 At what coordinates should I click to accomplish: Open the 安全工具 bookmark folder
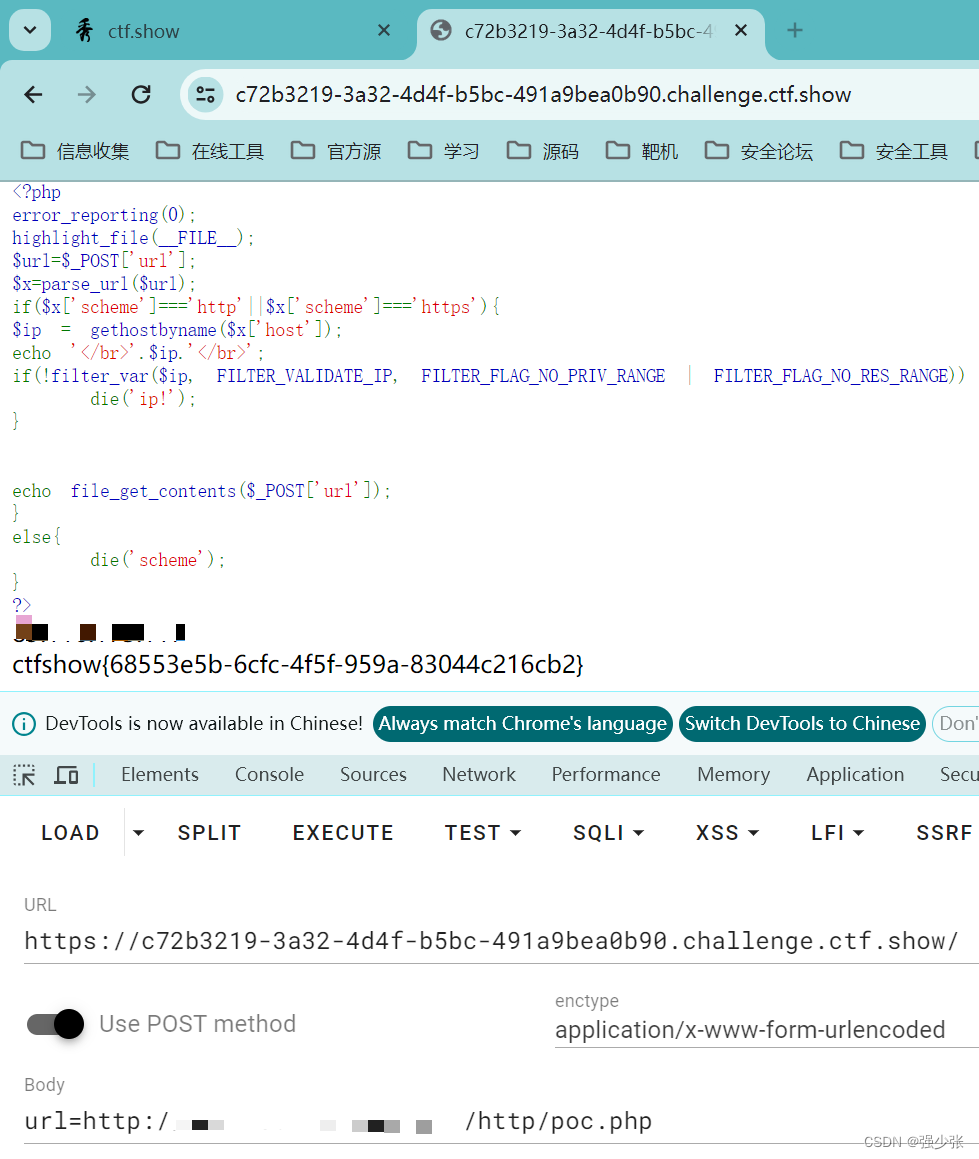(893, 152)
